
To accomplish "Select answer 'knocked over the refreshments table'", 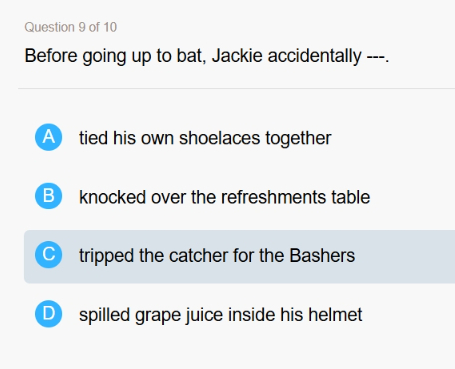I will [x=224, y=197].
